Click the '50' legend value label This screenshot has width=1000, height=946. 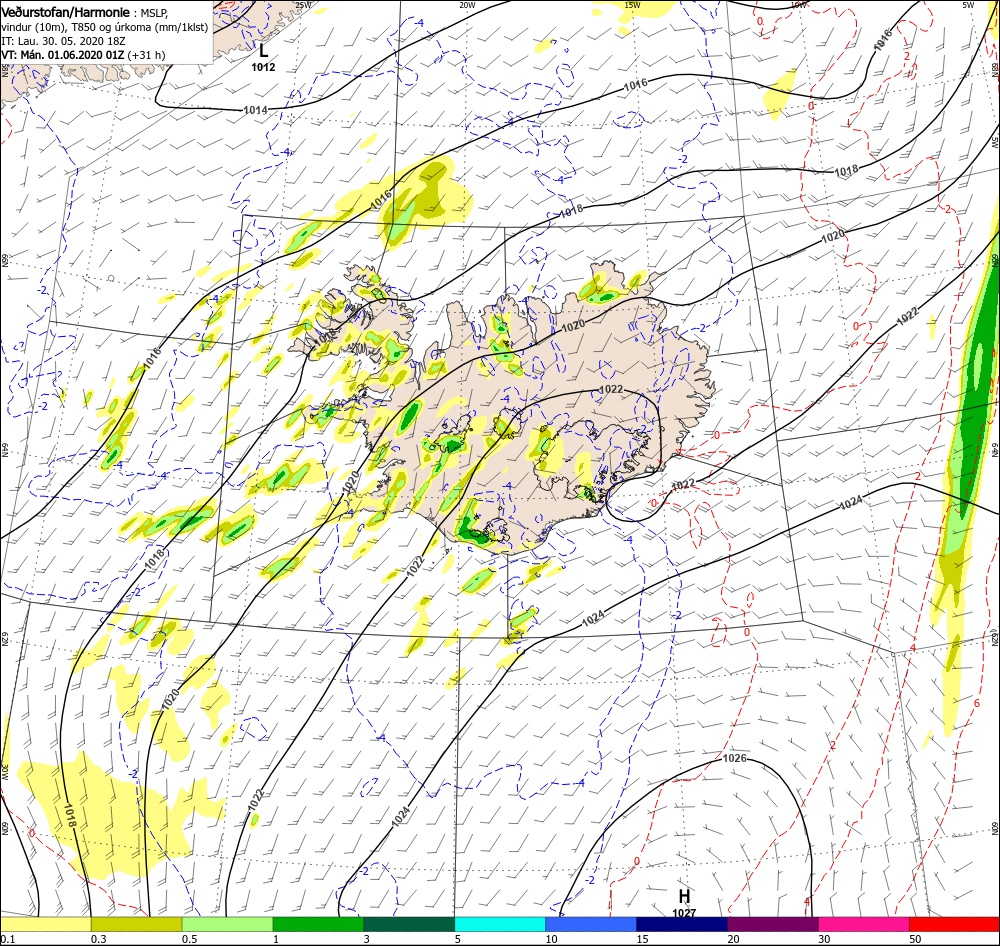tap(915, 938)
